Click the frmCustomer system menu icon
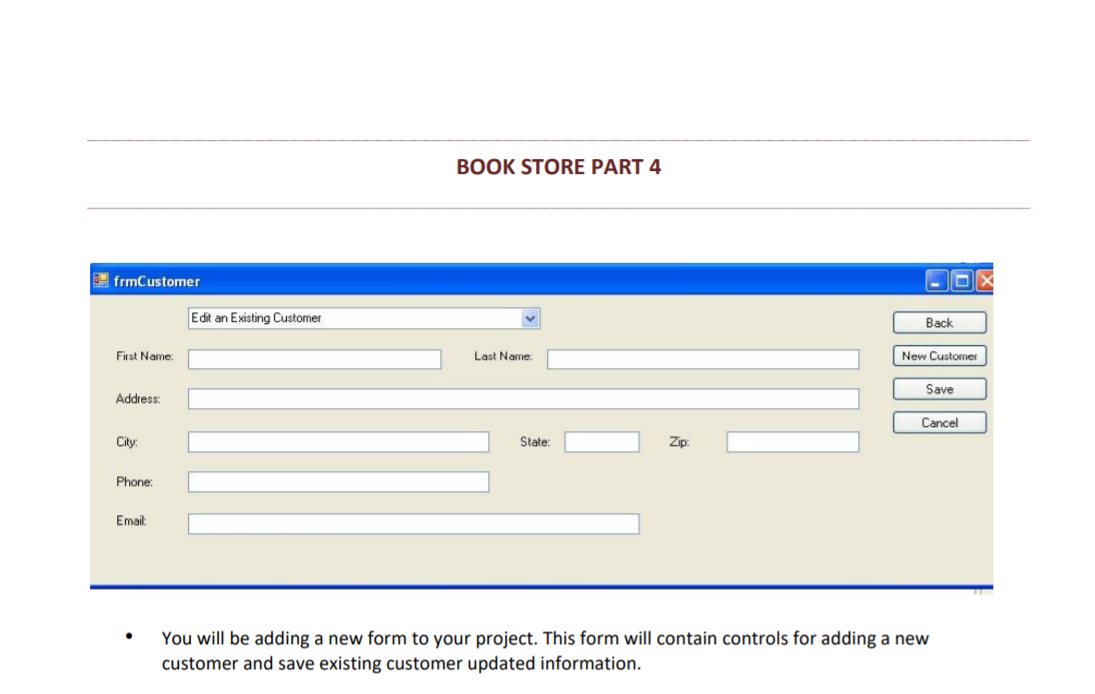1095x694 pixels. pos(99,281)
